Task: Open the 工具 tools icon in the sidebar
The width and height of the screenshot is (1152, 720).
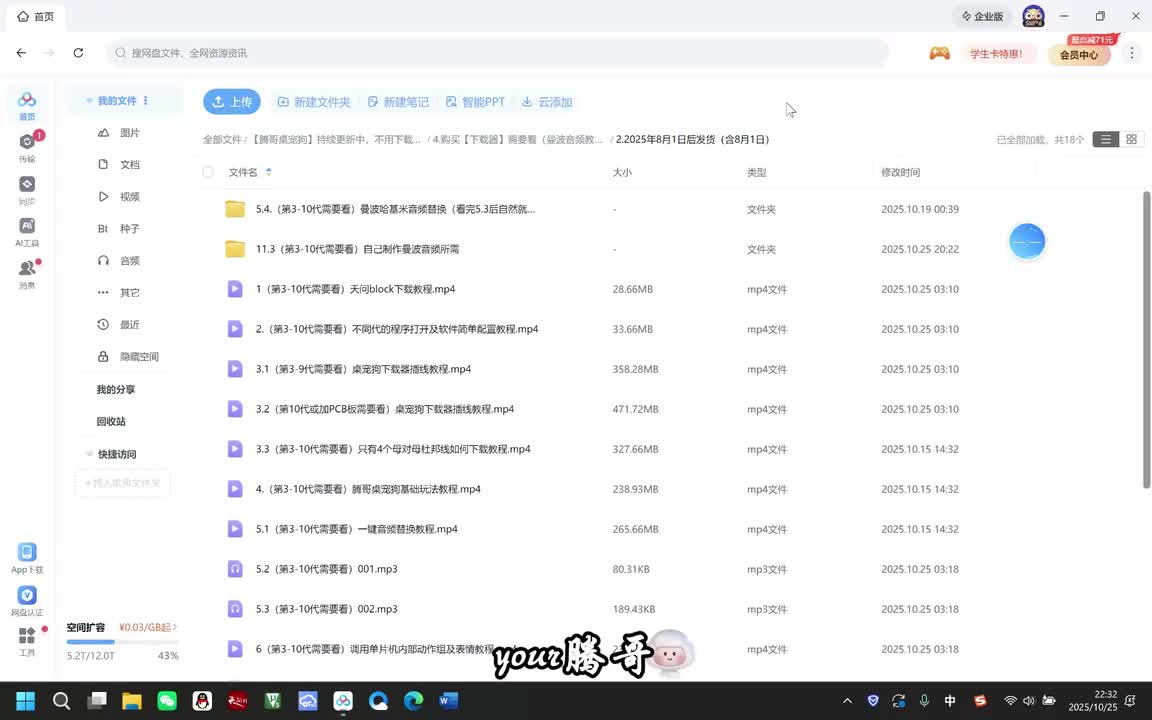Action: [x=27, y=641]
